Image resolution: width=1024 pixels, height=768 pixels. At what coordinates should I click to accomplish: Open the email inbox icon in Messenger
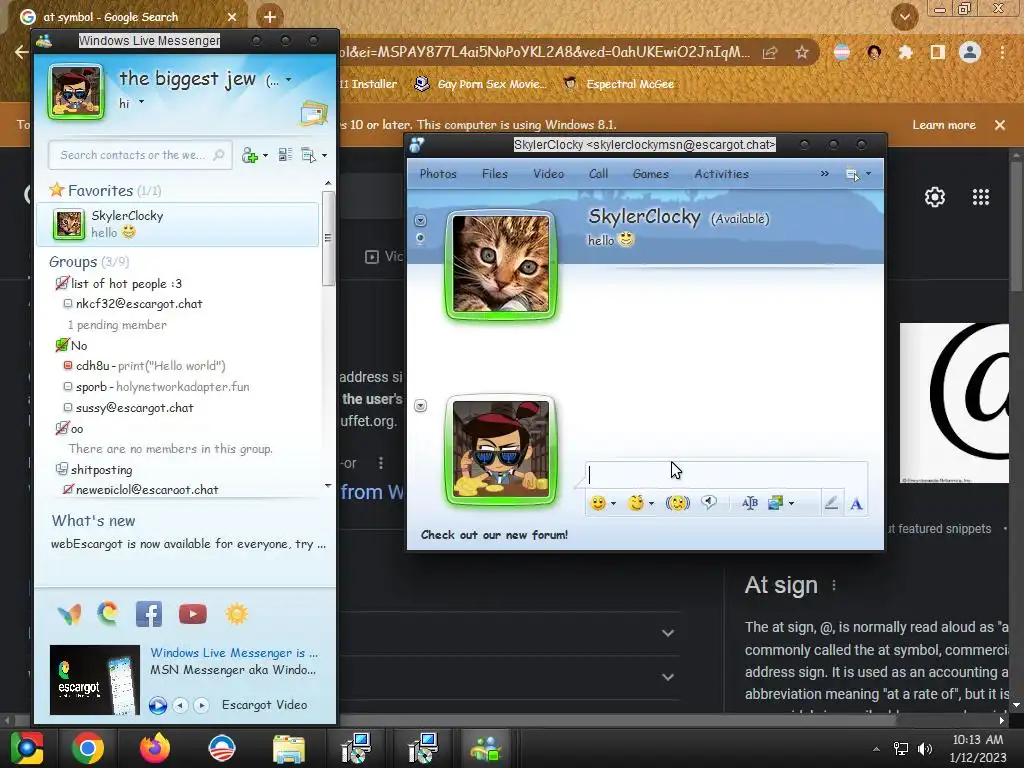[x=313, y=114]
